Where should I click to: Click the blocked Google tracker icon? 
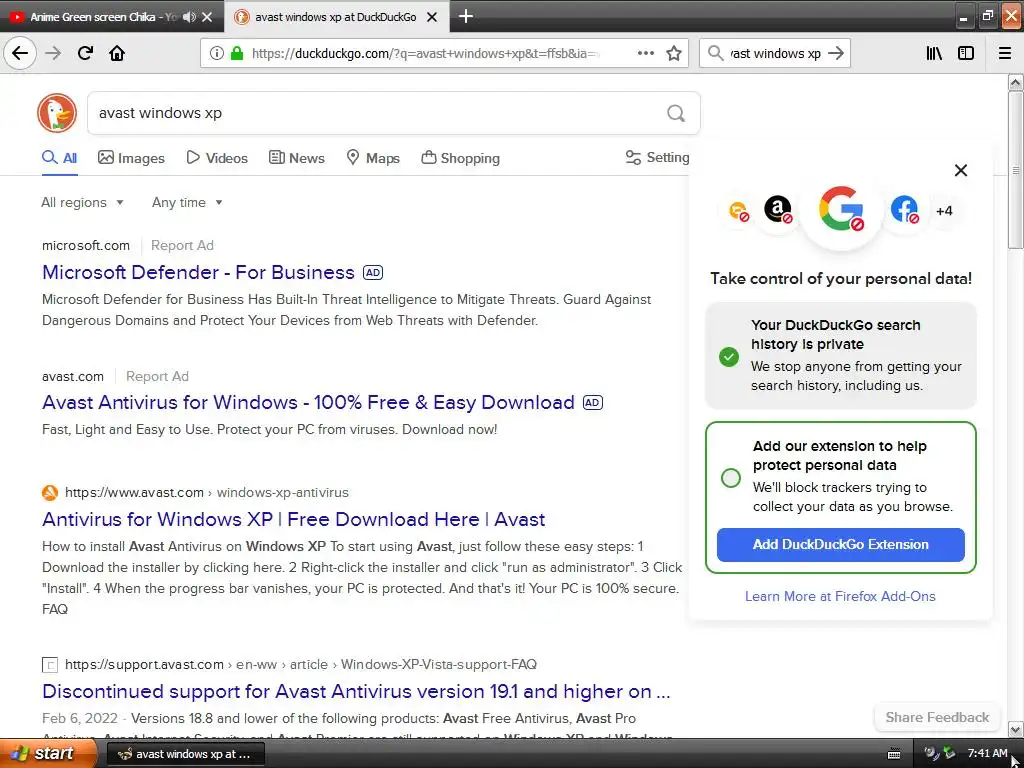[x=841, y=210]
